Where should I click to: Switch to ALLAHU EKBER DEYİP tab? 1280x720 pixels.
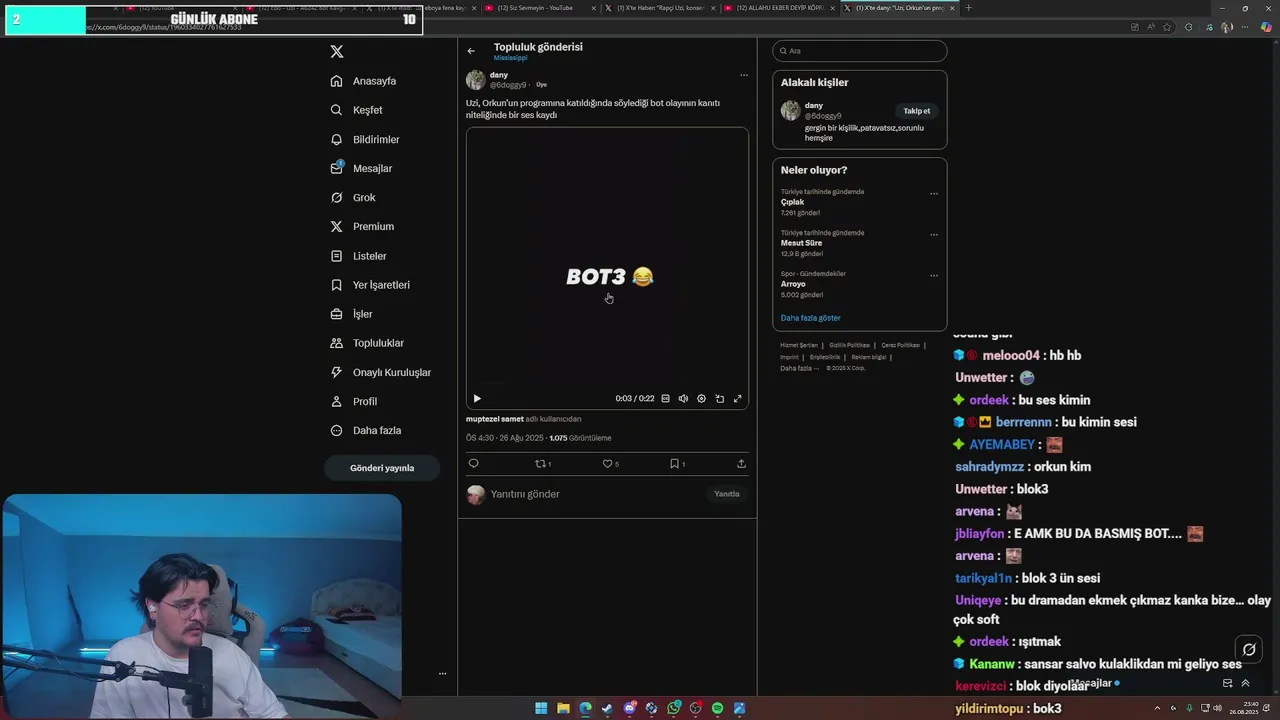780,8
